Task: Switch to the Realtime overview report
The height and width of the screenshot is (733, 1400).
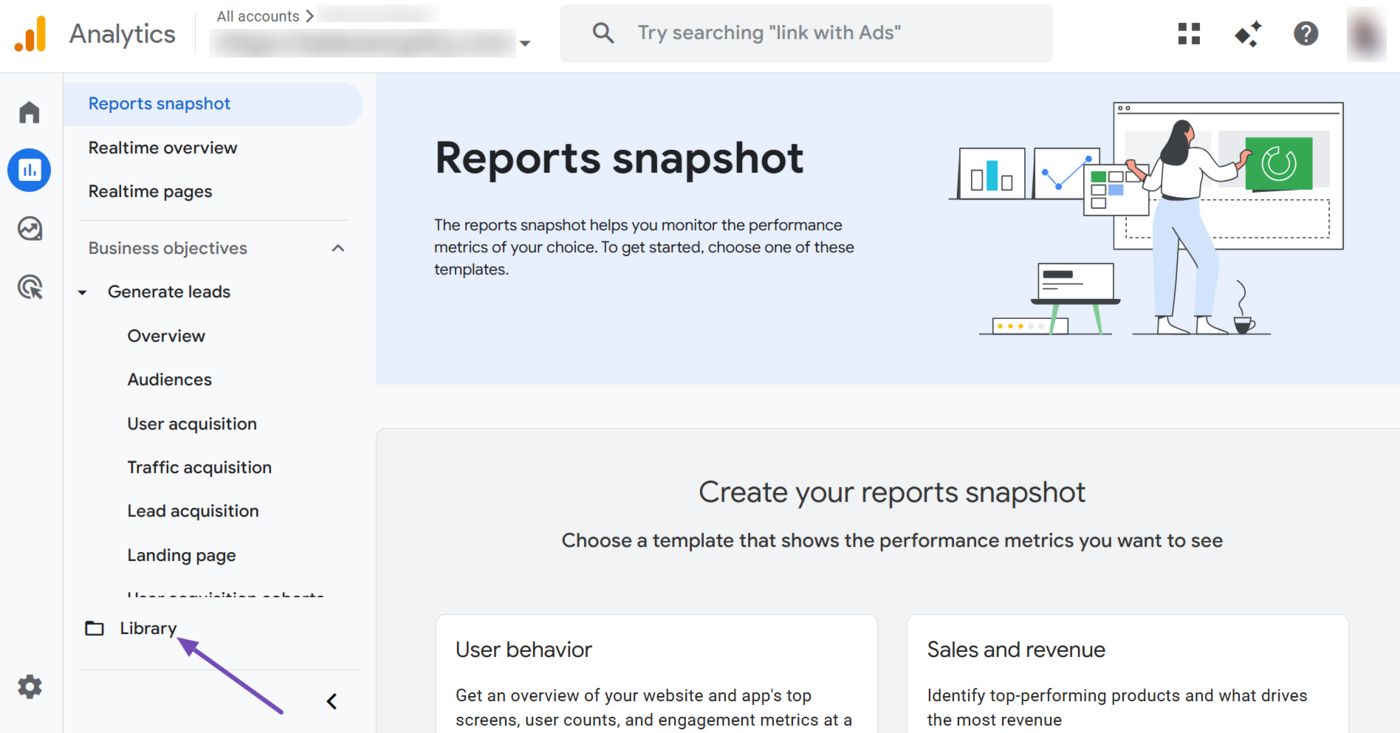Action: coord(162,147)
